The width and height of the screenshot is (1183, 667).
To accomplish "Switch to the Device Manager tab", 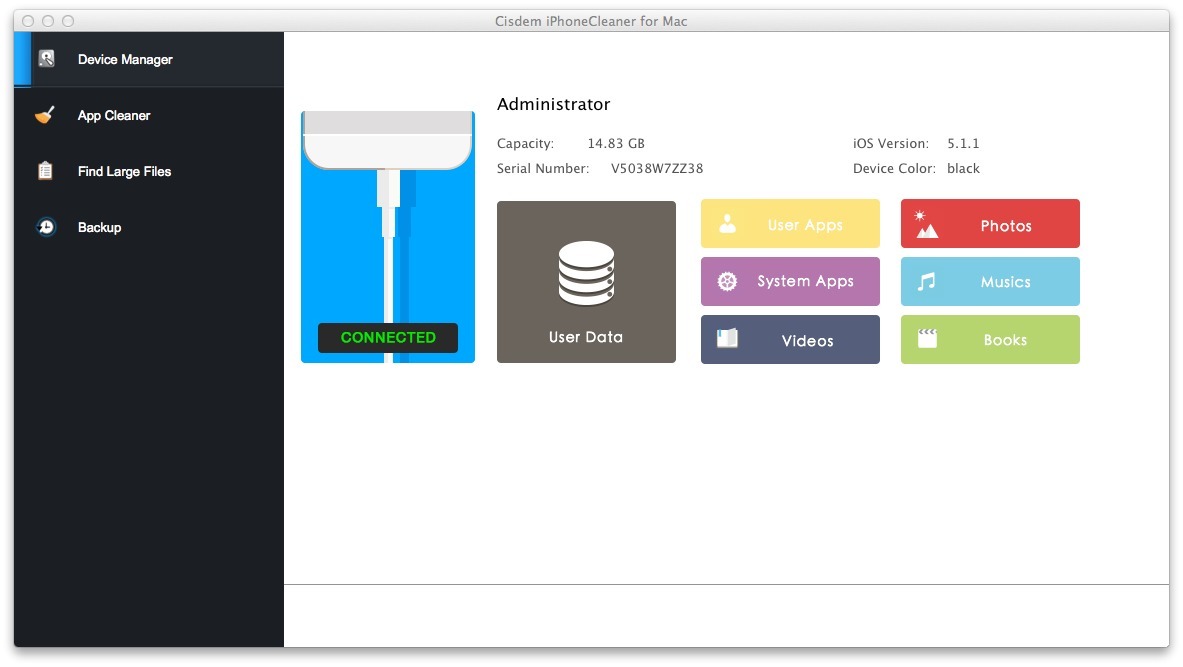I will (125, 60).
